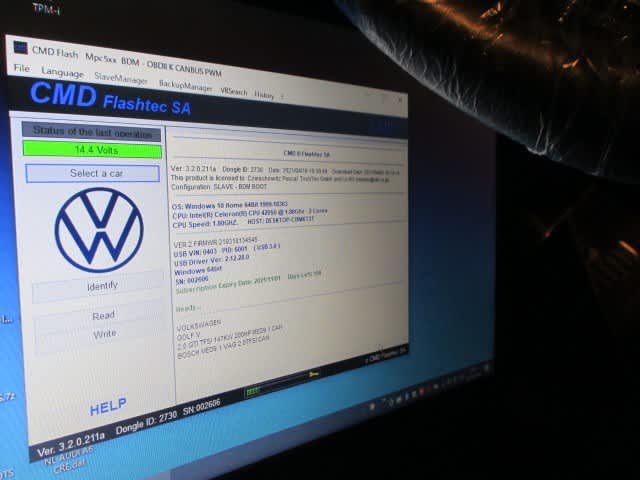The width and height of the screenshot is (640, 480).
Task: Open the File menu
Action: [x=21, y=68]
